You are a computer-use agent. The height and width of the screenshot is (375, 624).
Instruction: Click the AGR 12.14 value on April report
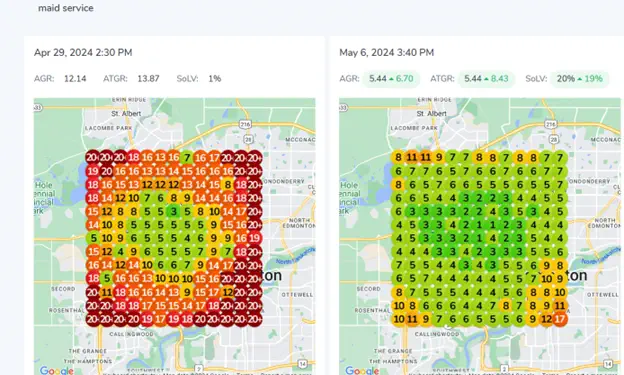[x=75, y=79]
